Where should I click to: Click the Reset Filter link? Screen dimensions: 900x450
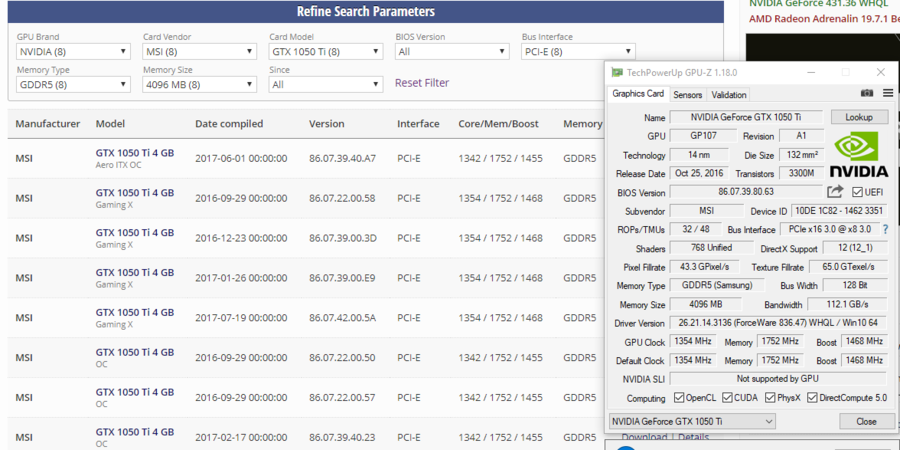click(421, 83)
